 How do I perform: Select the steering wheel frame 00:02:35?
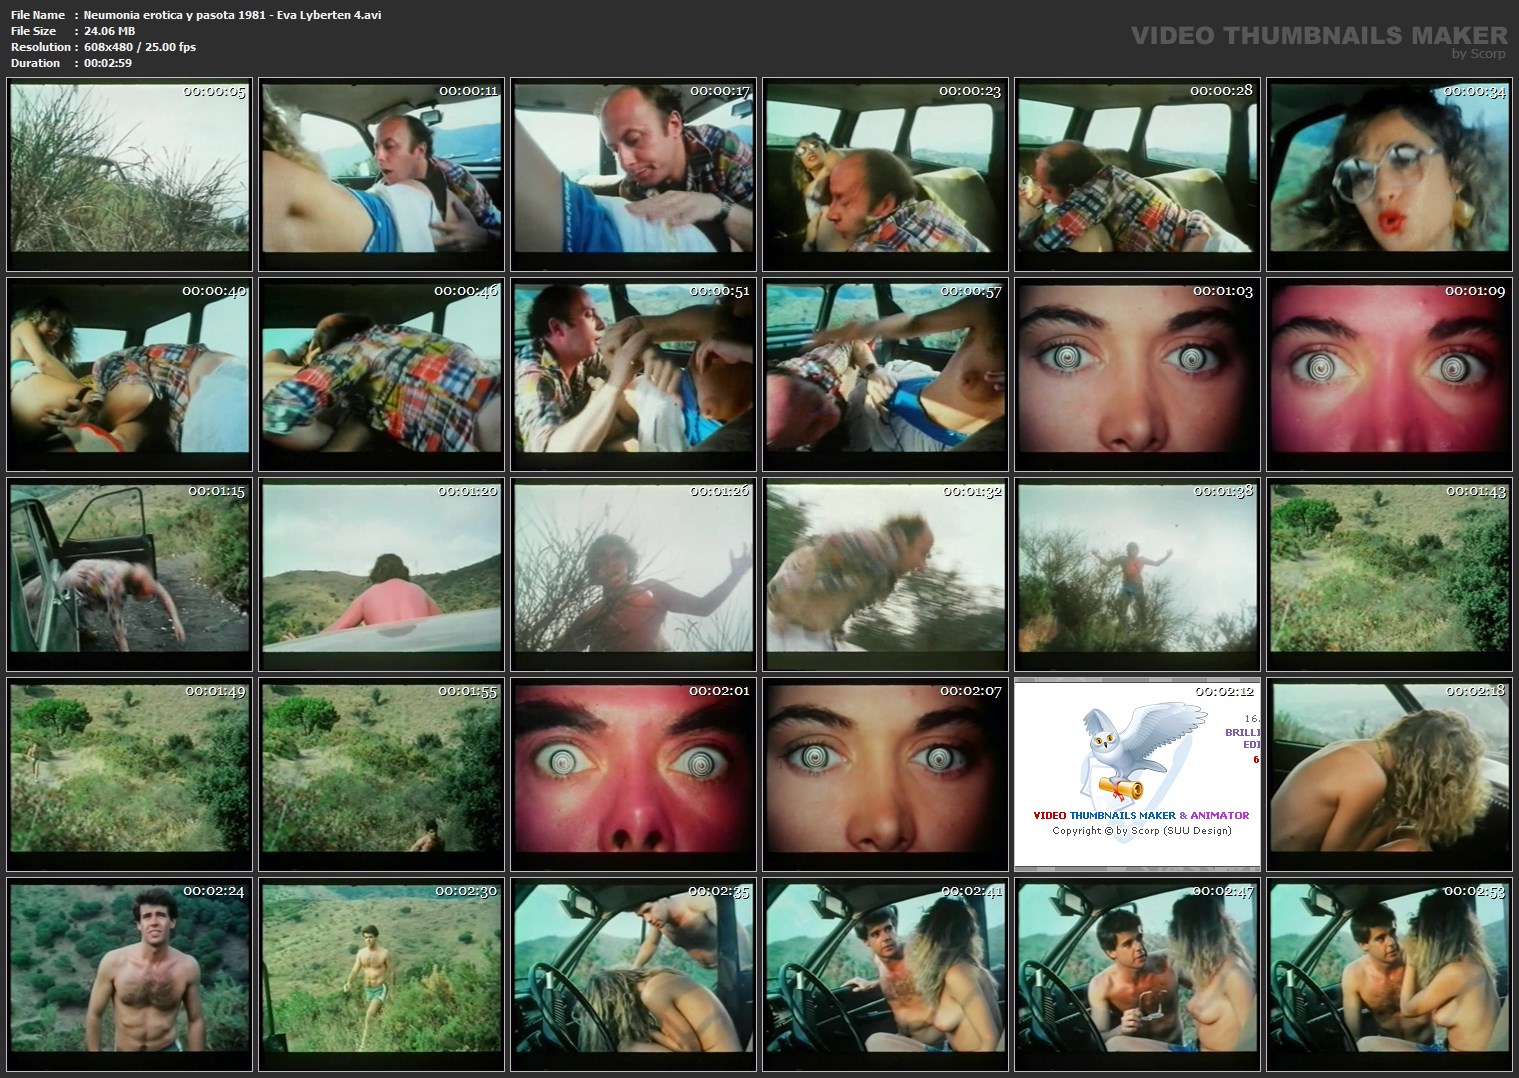click(633, 975)
